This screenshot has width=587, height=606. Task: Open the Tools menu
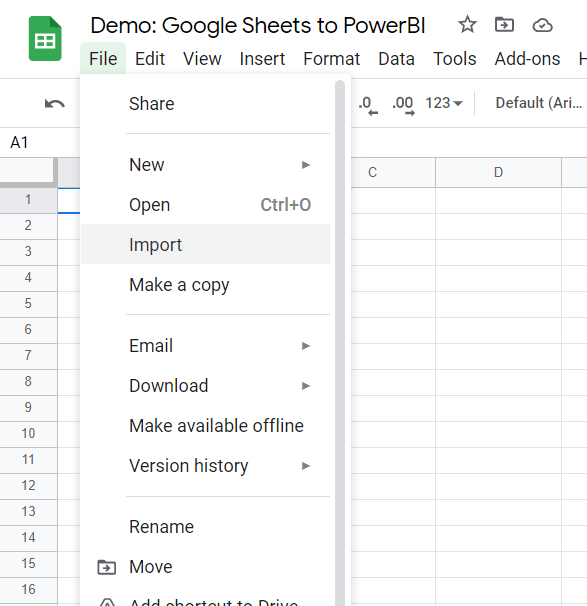pos(454,59)
